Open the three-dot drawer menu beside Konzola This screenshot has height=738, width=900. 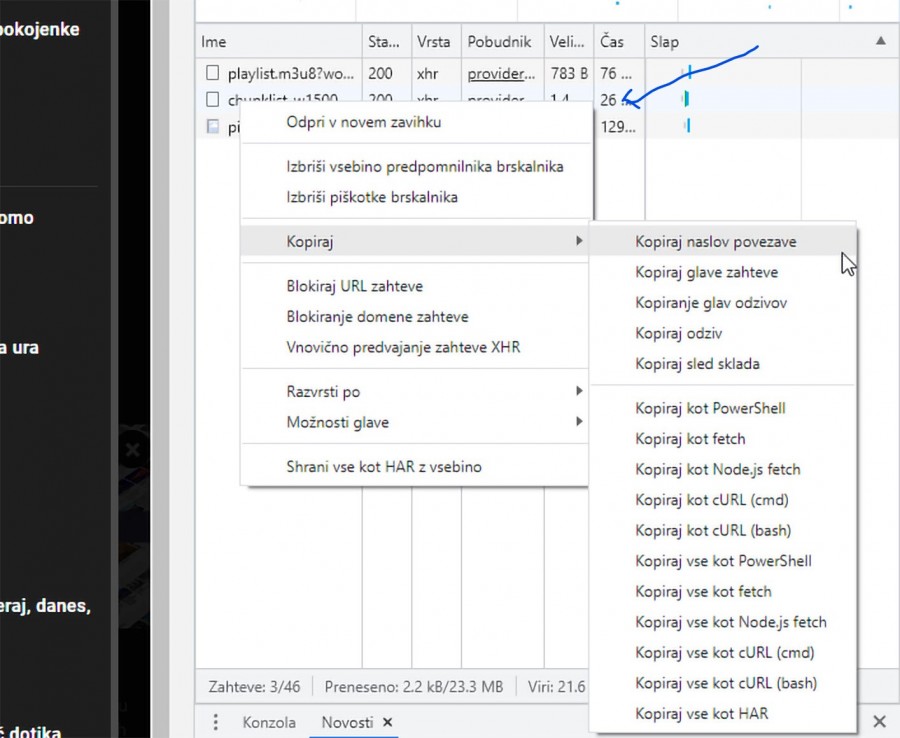215,722
